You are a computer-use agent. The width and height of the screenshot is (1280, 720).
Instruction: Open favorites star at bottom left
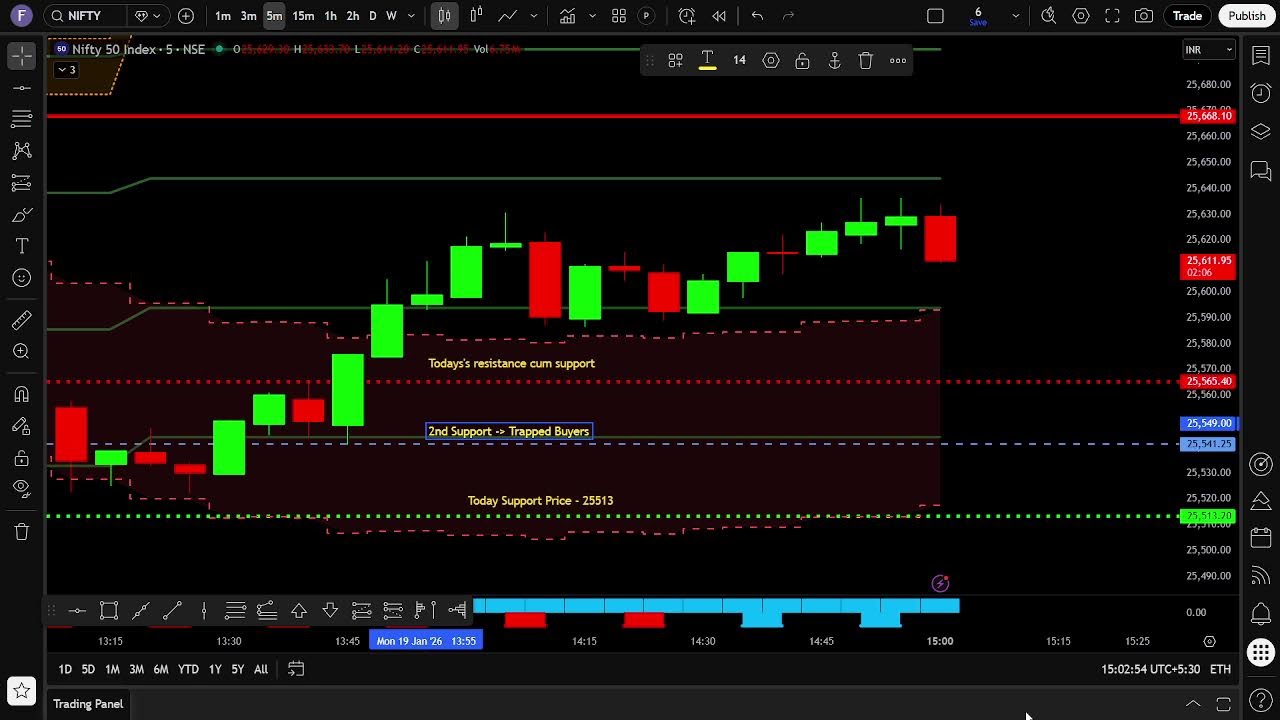(x=21, y=690)
